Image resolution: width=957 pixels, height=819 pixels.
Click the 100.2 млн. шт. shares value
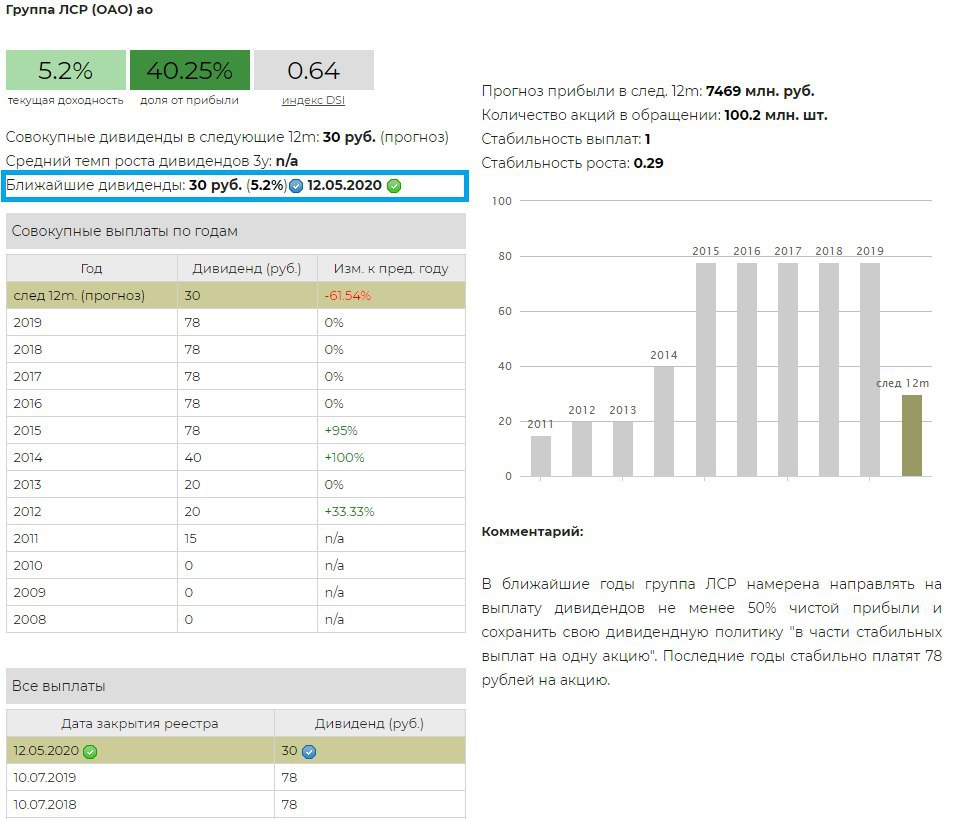[776, 115]
